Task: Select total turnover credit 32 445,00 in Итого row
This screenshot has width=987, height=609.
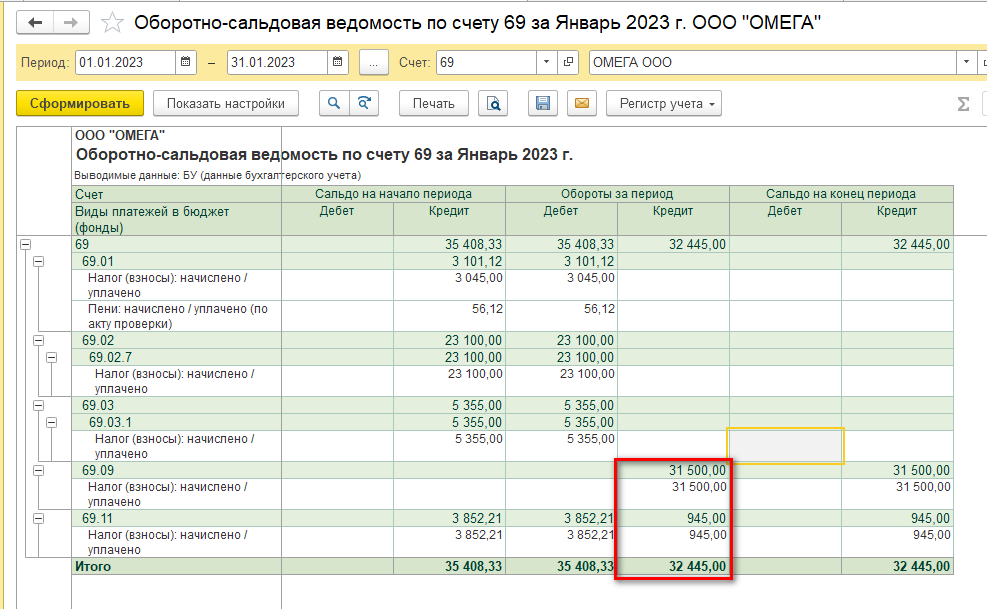Action: click(x=674, y=566)
